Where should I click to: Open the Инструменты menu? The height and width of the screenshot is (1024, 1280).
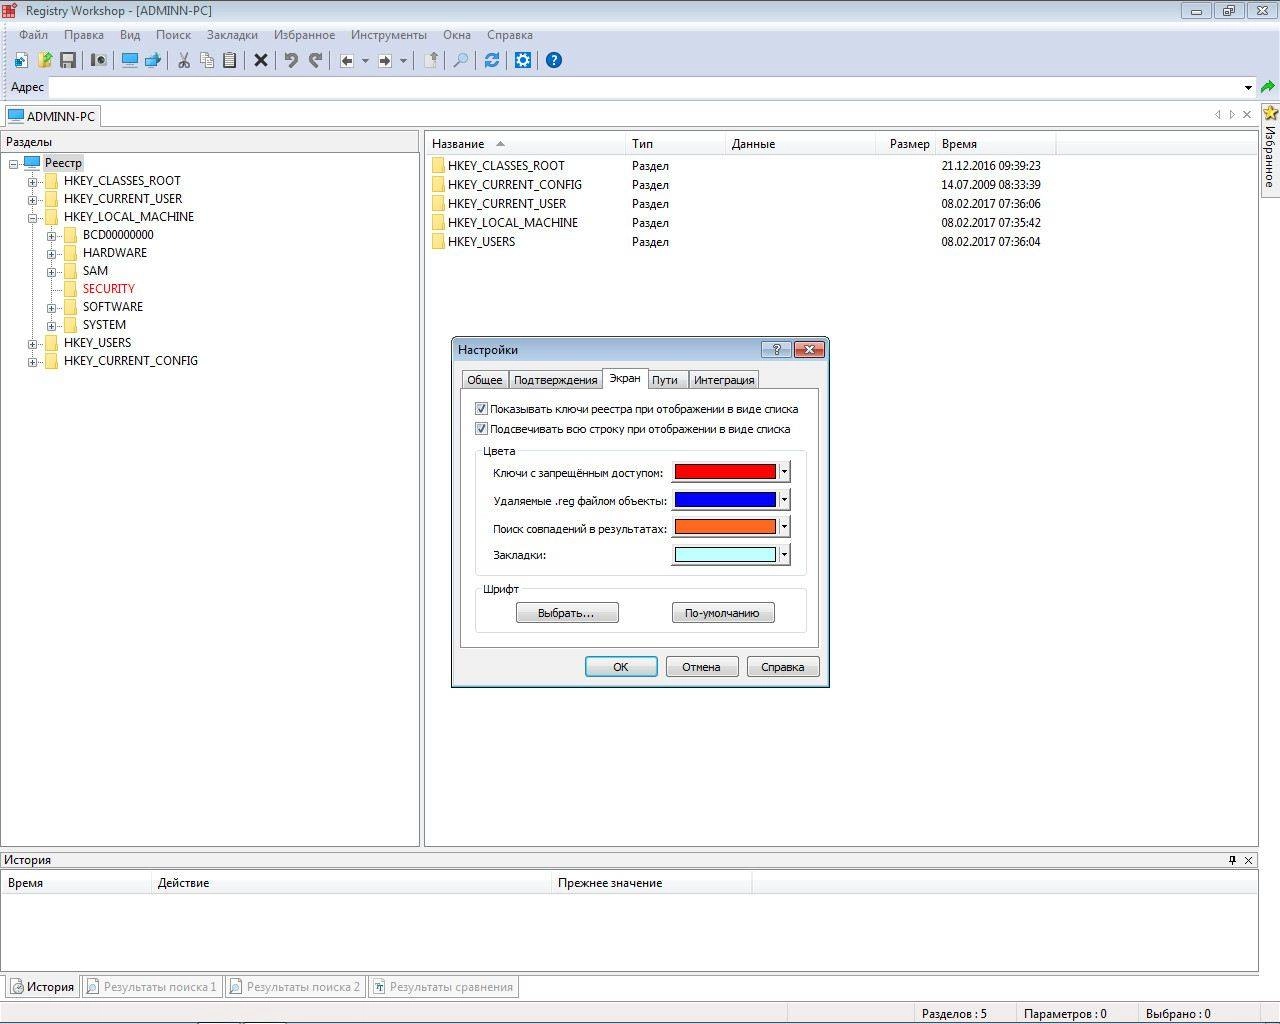[389, 34]
